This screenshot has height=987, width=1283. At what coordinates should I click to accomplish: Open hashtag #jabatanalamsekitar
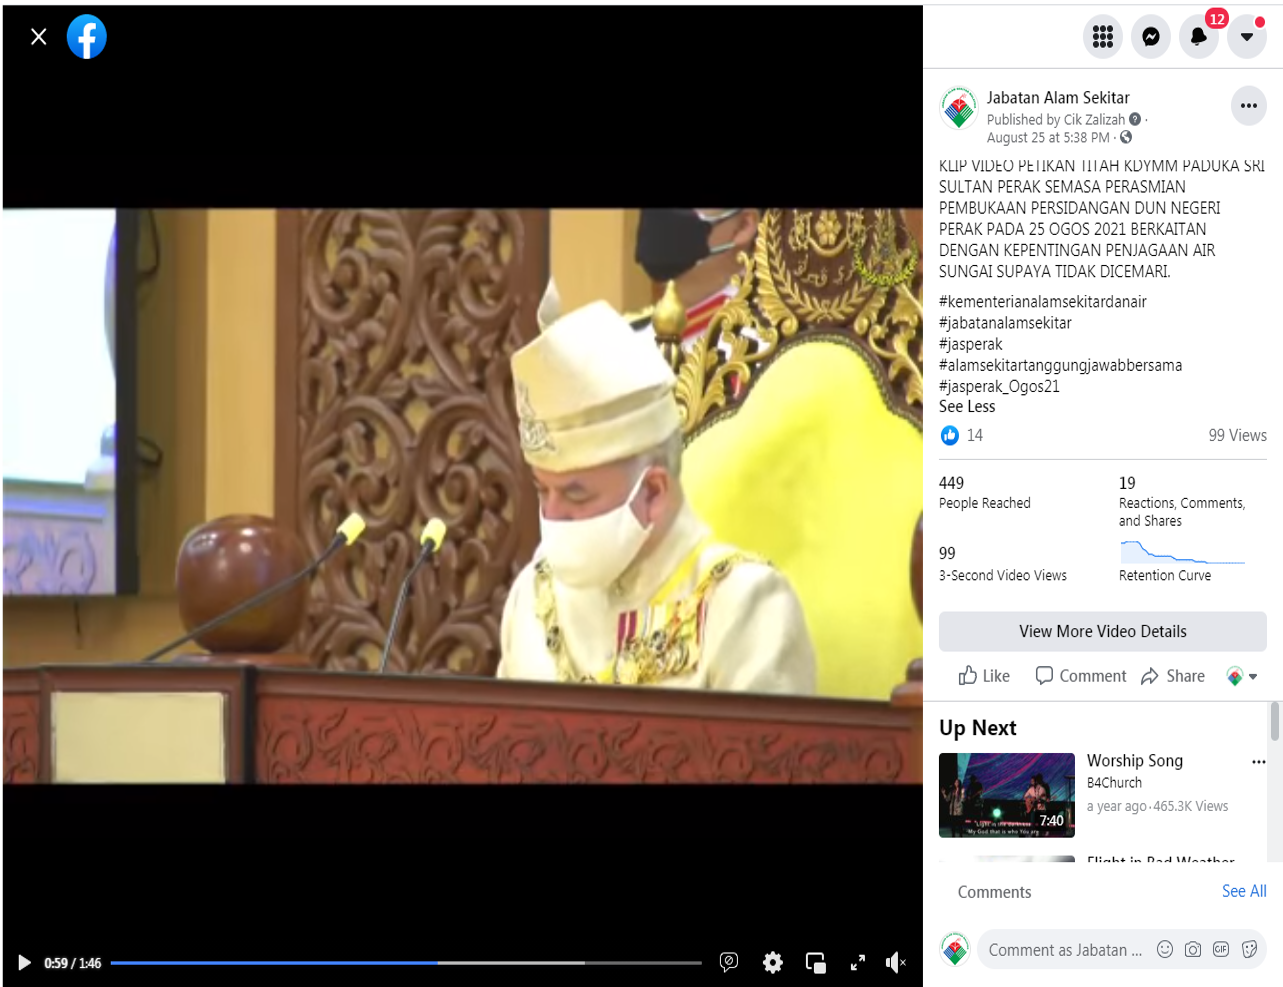1005,323
